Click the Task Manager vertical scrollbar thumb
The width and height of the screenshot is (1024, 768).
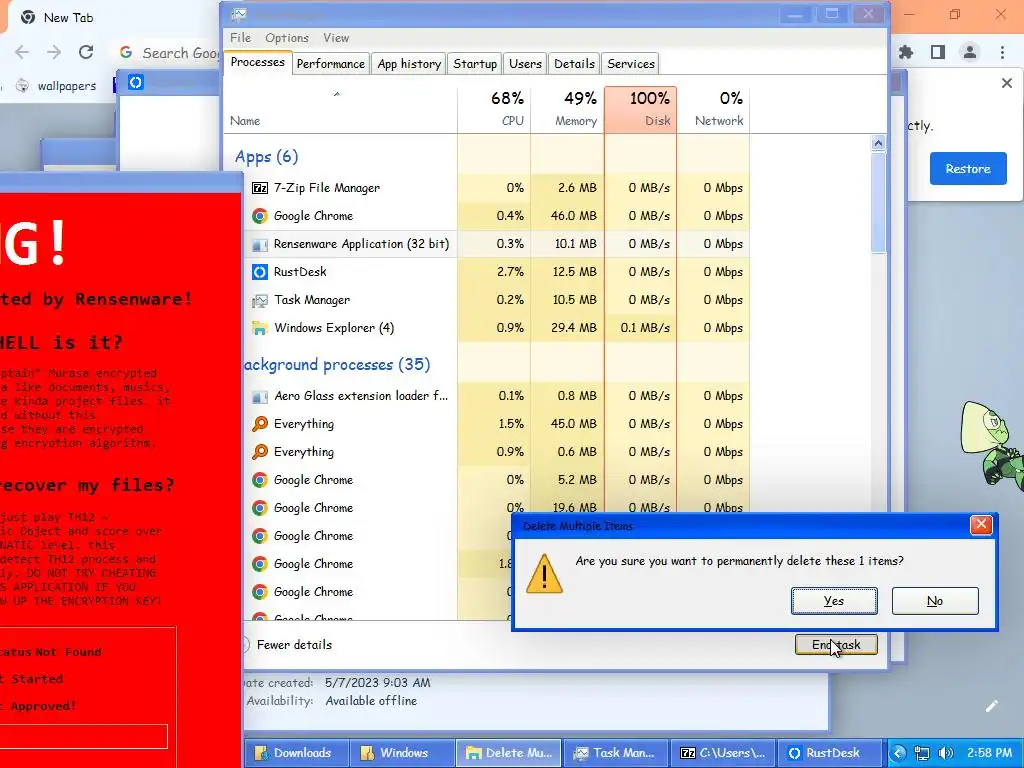878,203
